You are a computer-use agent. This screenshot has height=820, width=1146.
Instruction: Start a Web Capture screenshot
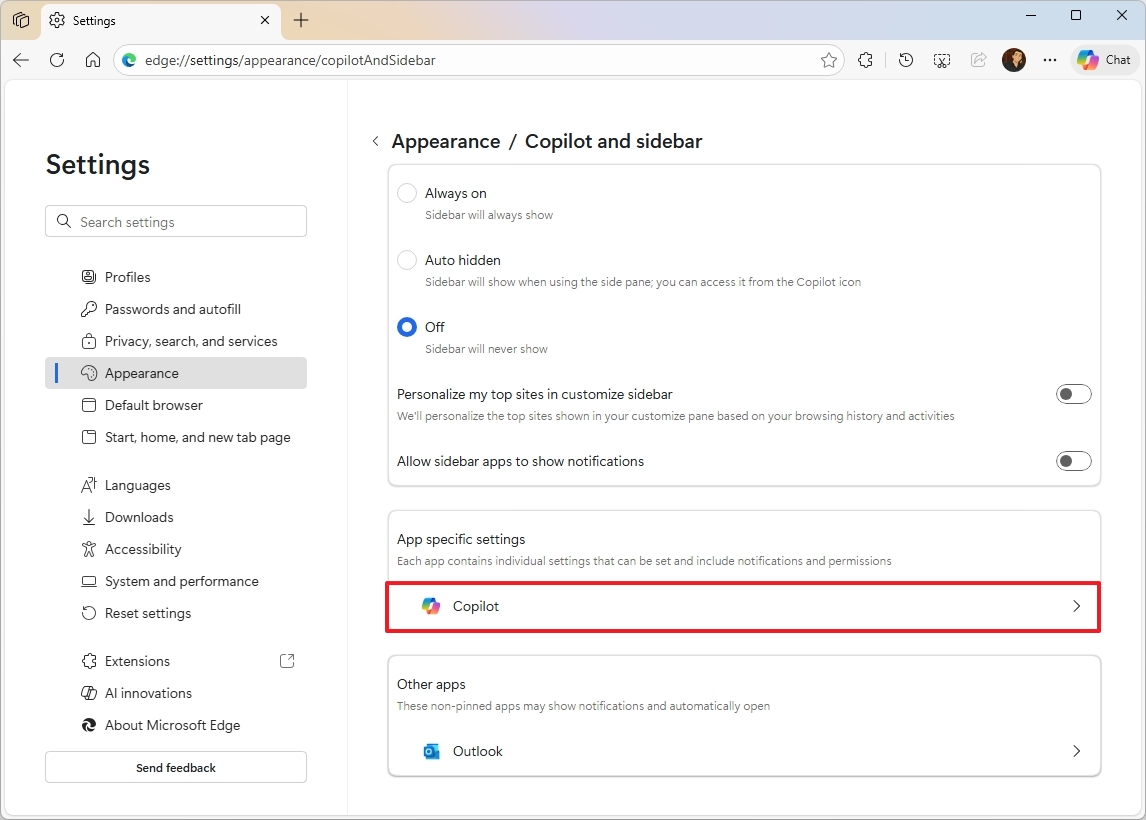tap(941, 60)
